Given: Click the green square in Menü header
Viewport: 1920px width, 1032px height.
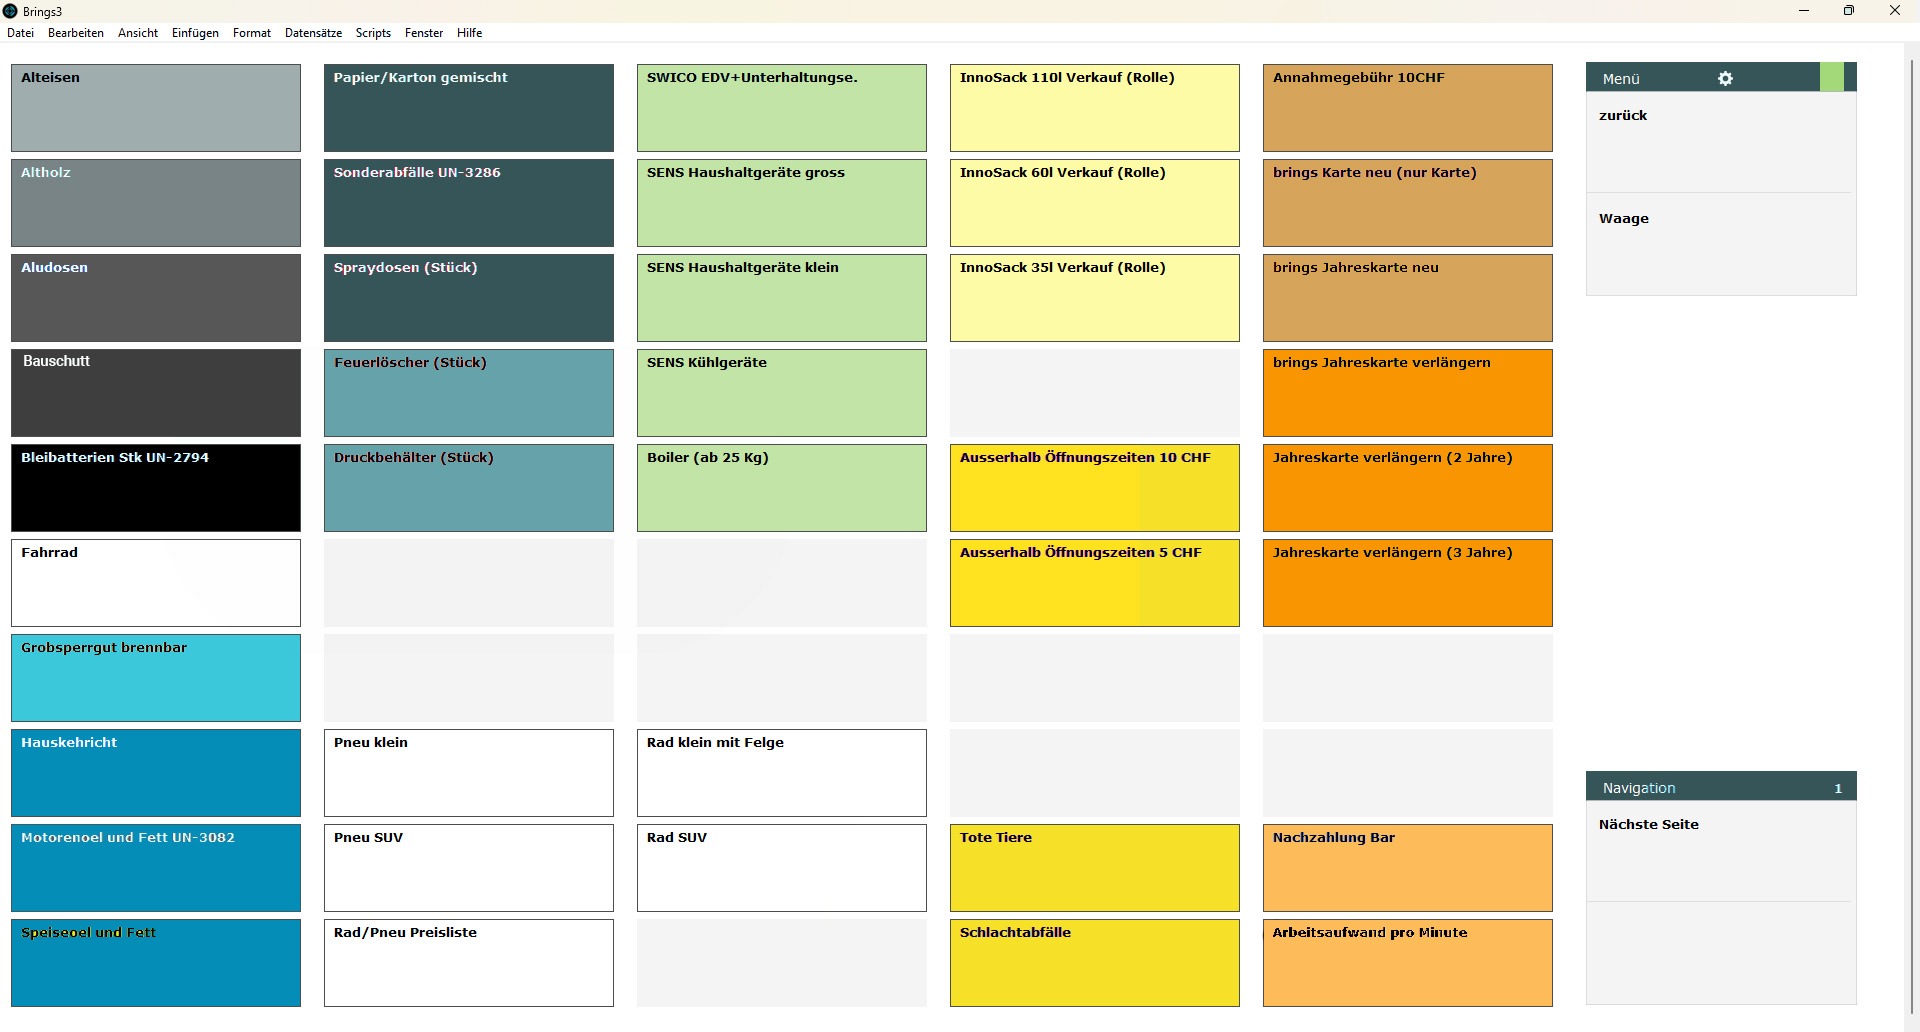Looking at the screenshot, I should (1831, 78).
